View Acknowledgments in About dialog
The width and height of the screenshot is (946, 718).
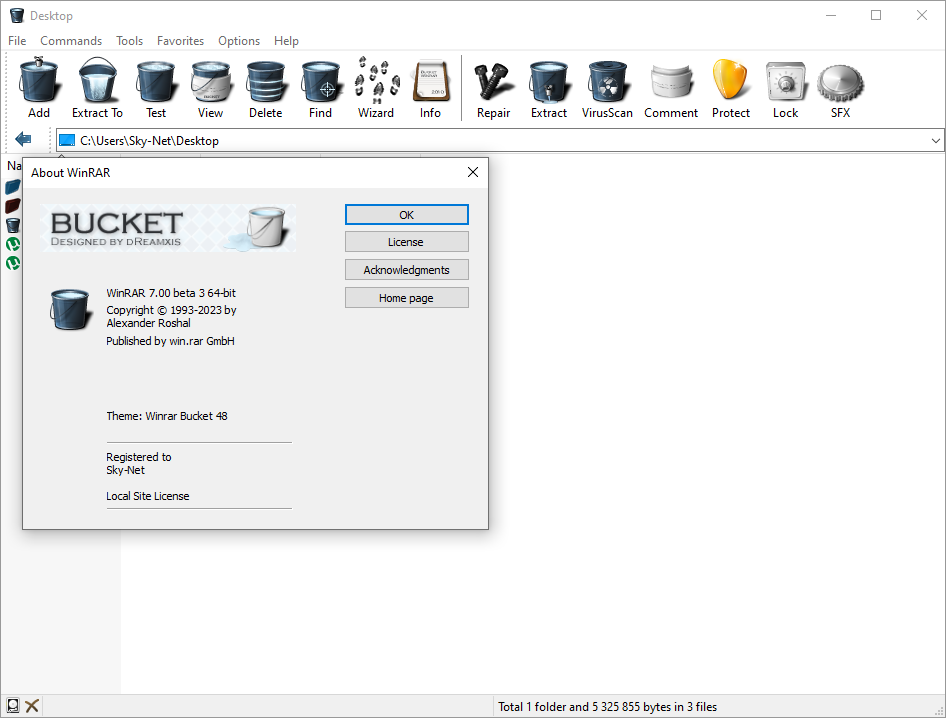407,270
